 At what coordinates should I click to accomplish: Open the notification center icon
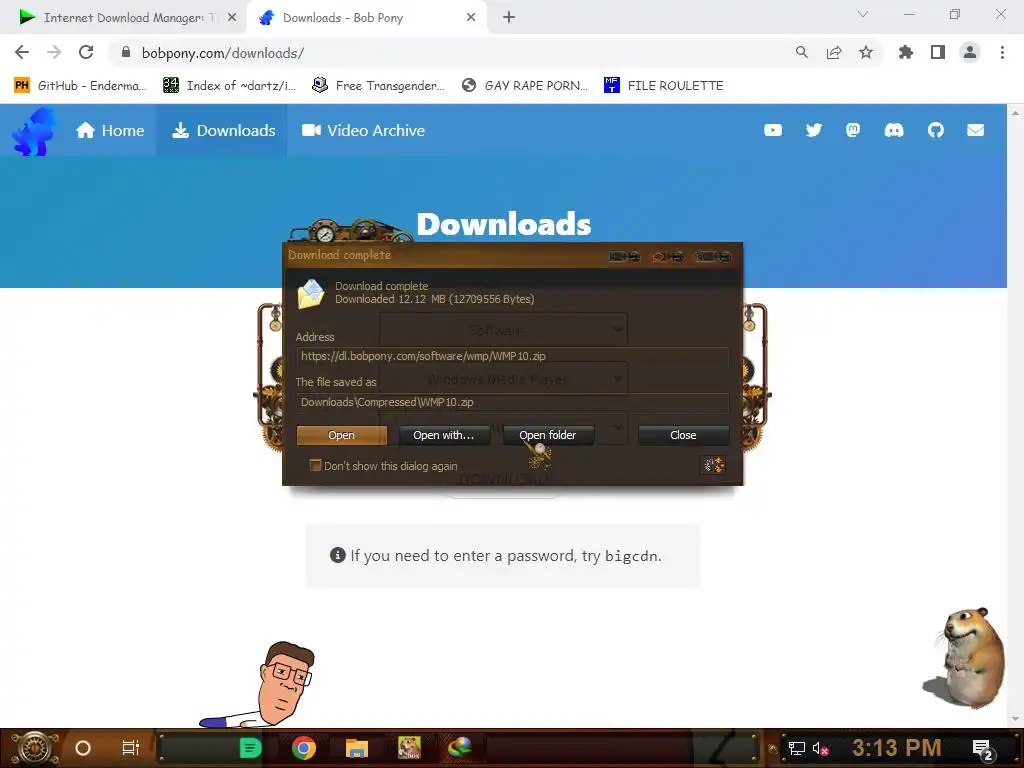982,749
